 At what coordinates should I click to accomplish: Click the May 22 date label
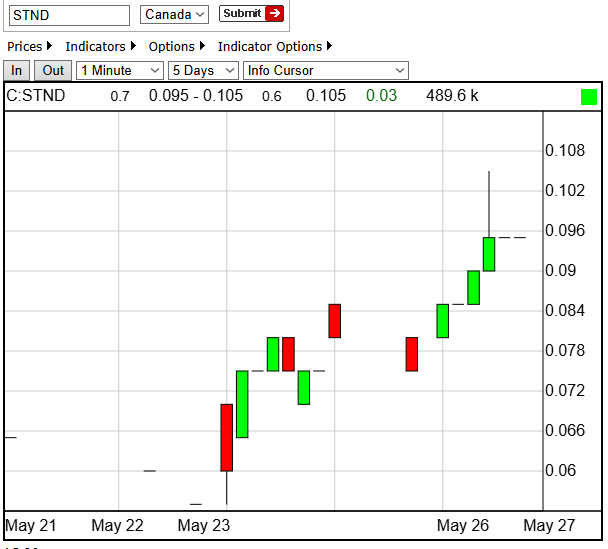tap(117, 526)
